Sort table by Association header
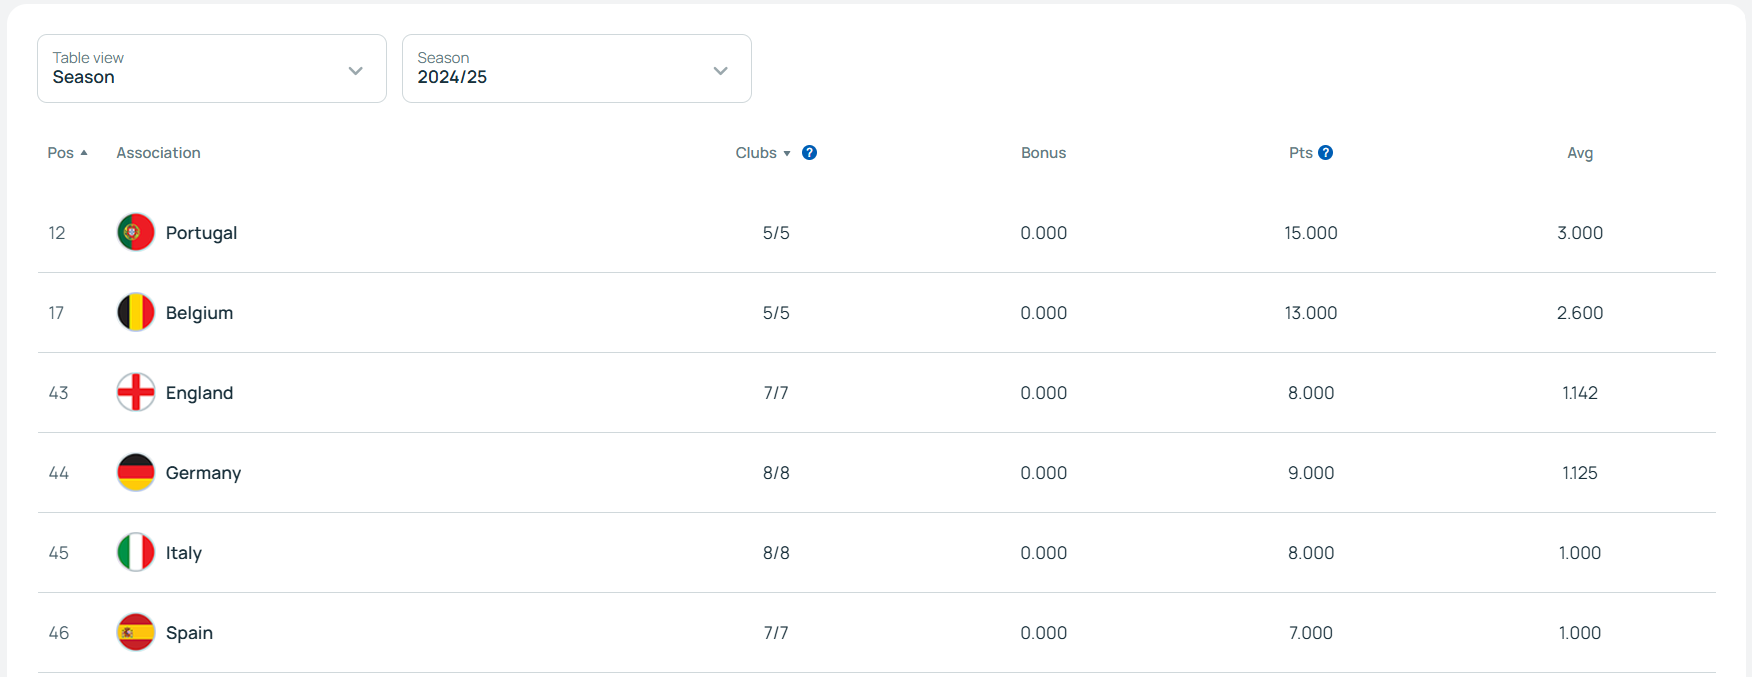 158,153
